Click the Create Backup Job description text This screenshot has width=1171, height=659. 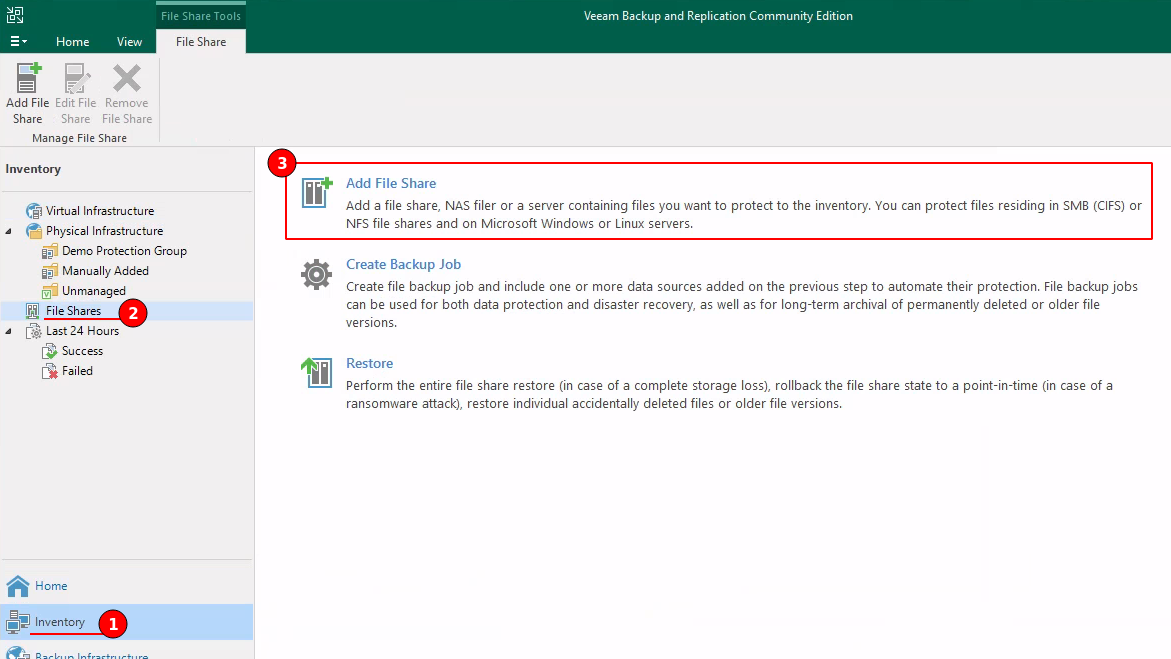(x=742, y=304)
